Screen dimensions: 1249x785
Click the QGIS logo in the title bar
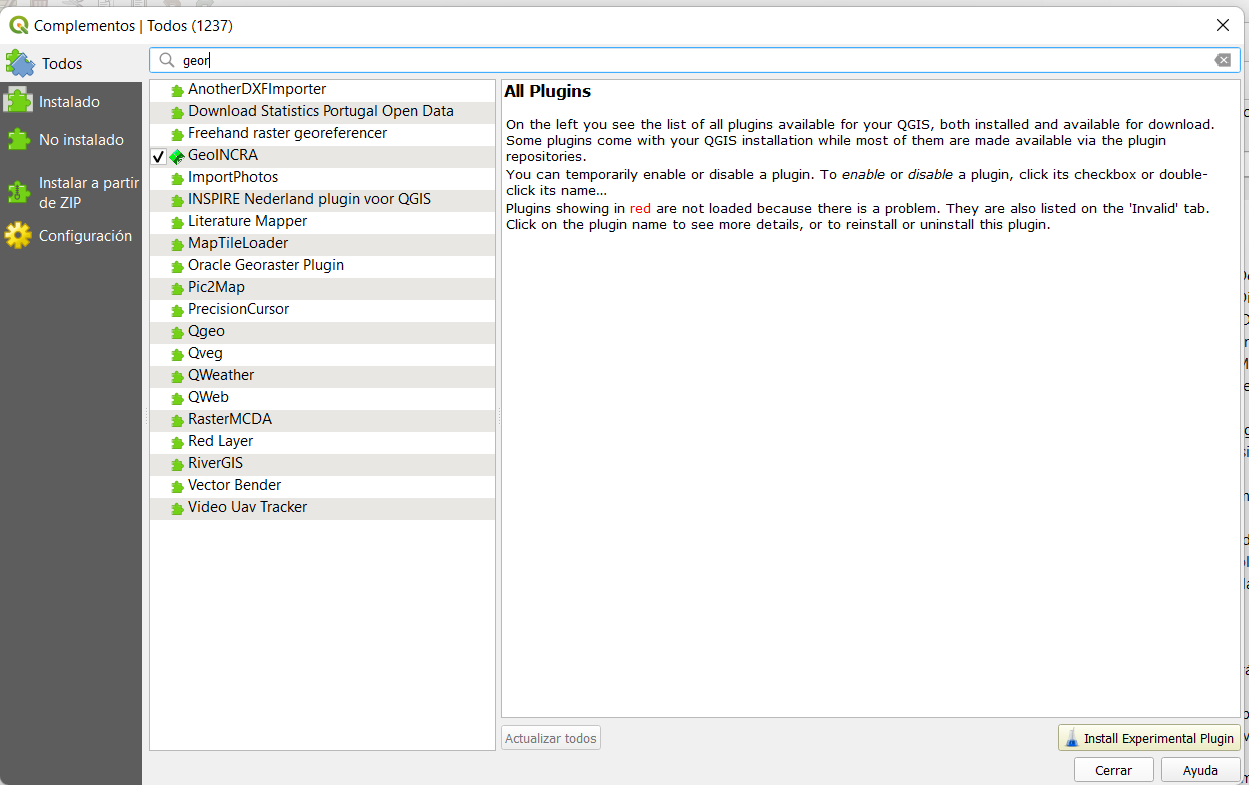coord(20,25)
